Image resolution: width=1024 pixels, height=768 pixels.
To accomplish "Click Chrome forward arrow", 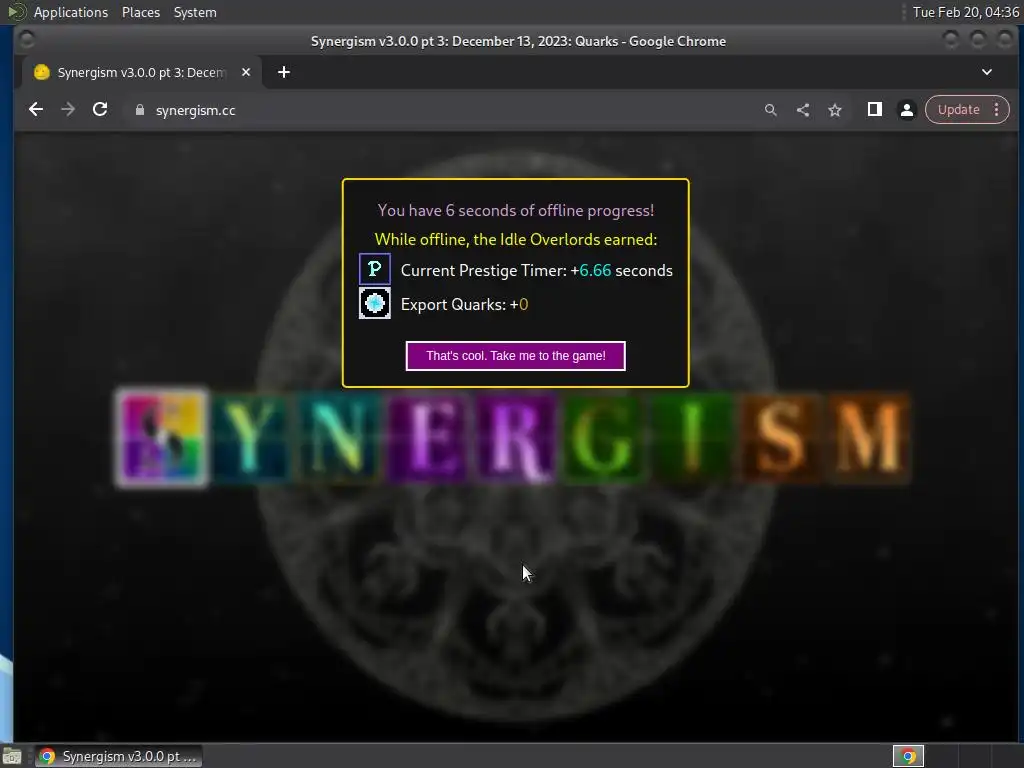I will [x=68, y=110].
